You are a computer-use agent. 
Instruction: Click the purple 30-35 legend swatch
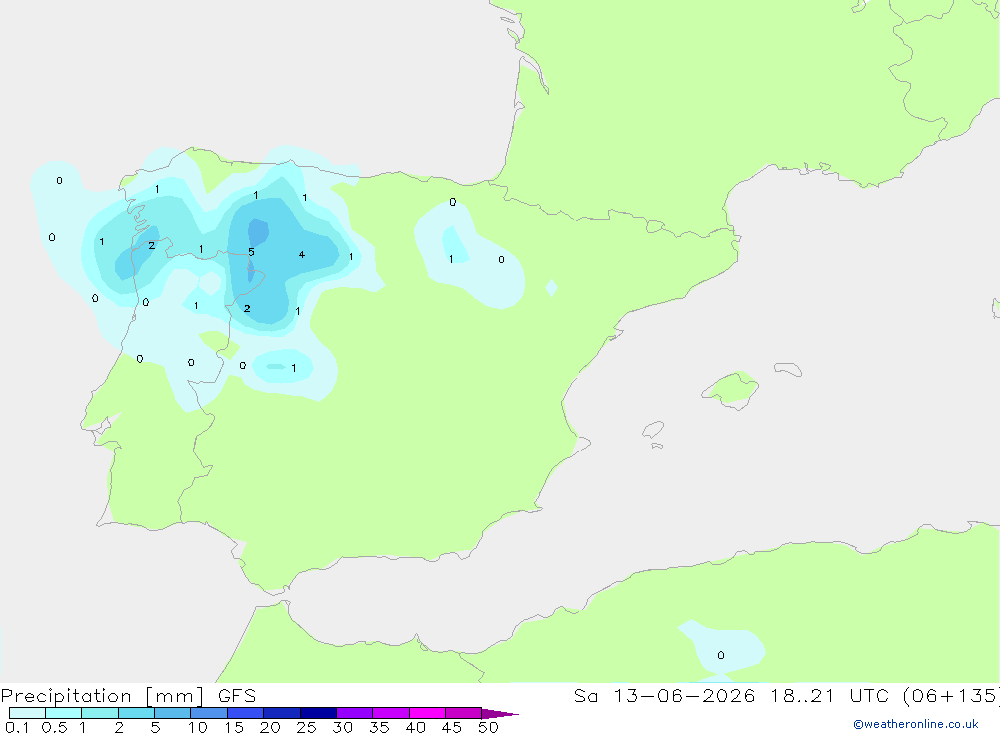(x=354, y=713)
